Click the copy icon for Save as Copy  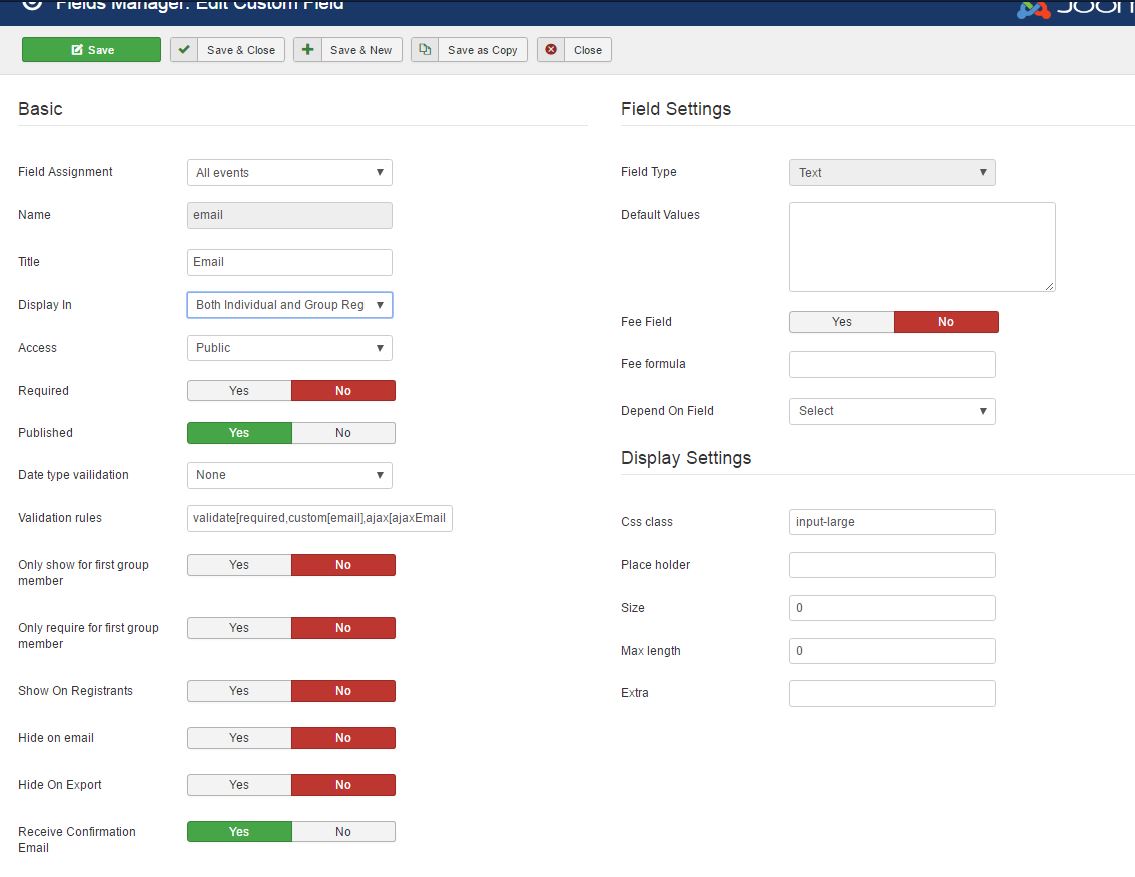point(425,50)
